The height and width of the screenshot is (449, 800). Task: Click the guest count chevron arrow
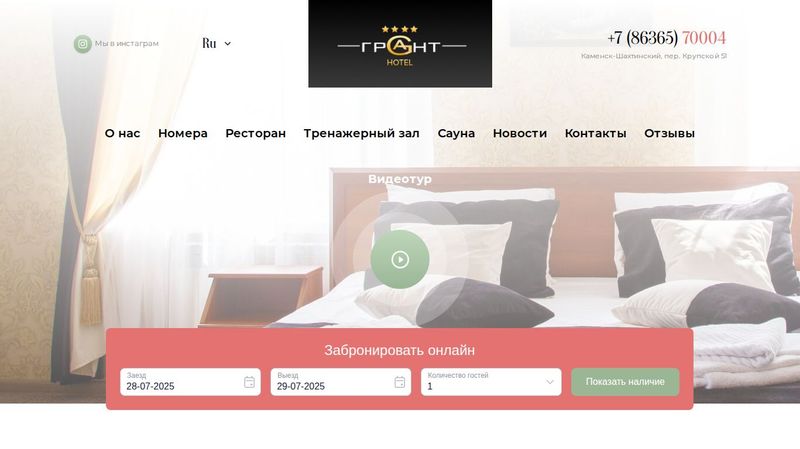pos(549,382)
